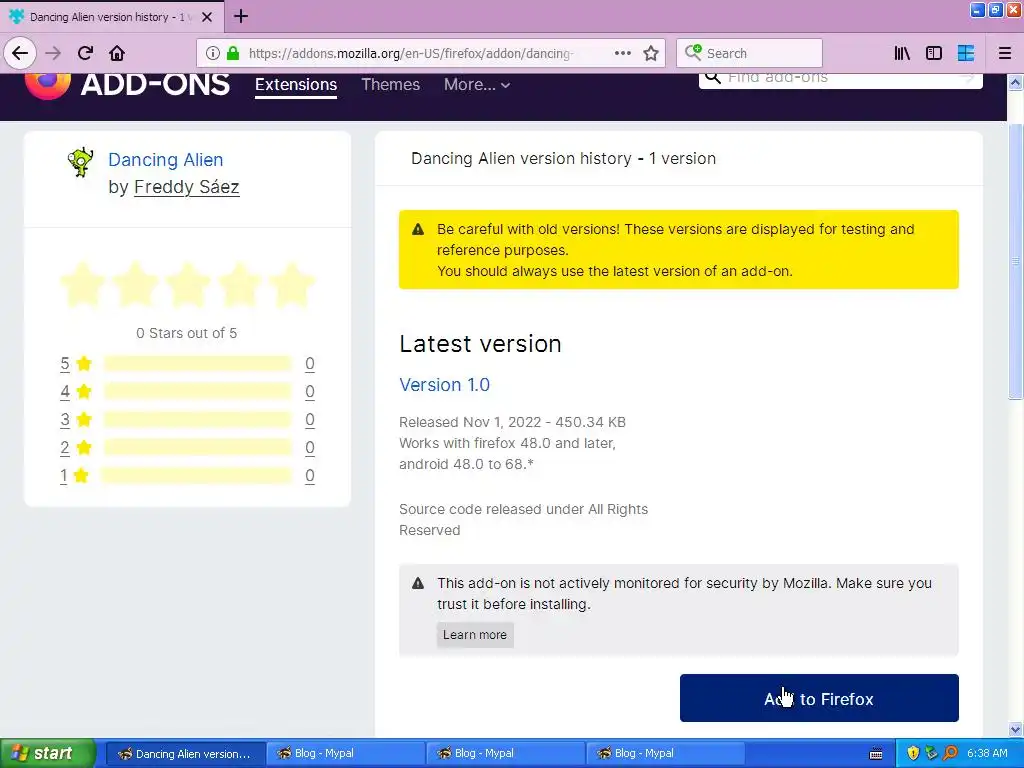The width and height of the screenshot is (1024, 768).
Task: Click the search engine icon in search bar
Action: pyautogui.click(x=693, y=52)
